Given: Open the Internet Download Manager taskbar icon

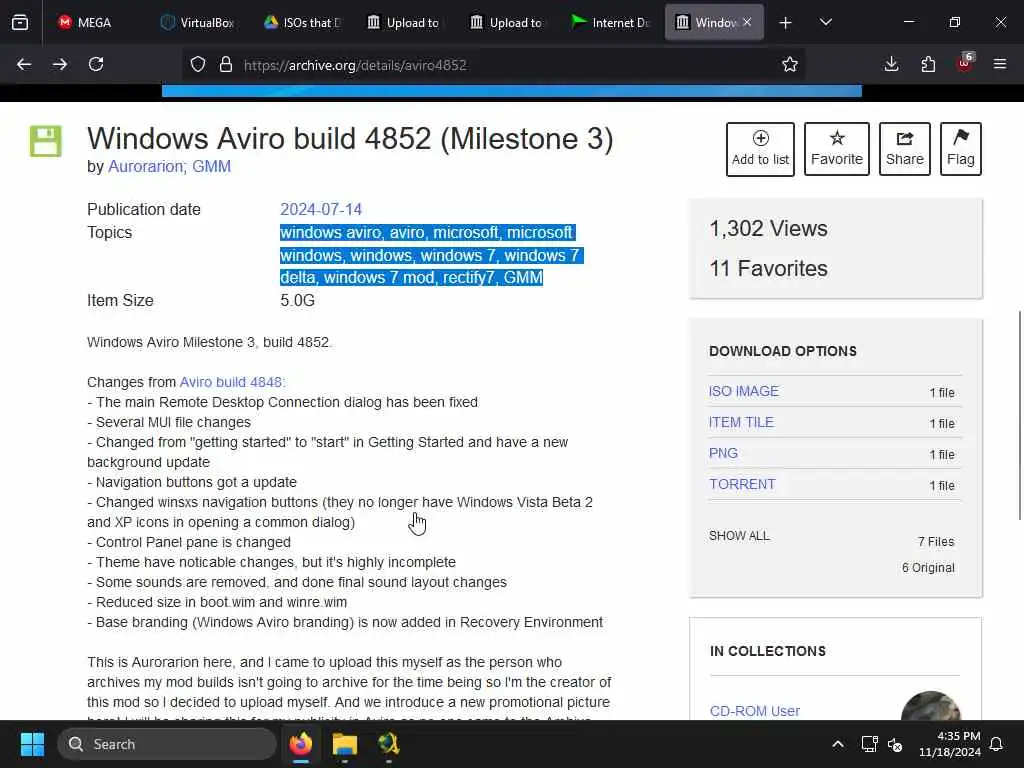Looking at the screenshot, I should click(x=389, y=744).
